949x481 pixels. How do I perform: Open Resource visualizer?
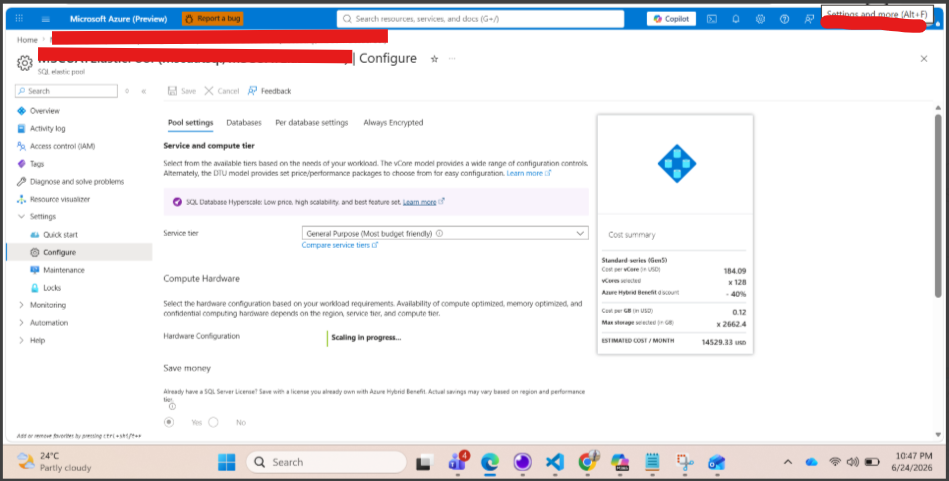tap(60, 199)
